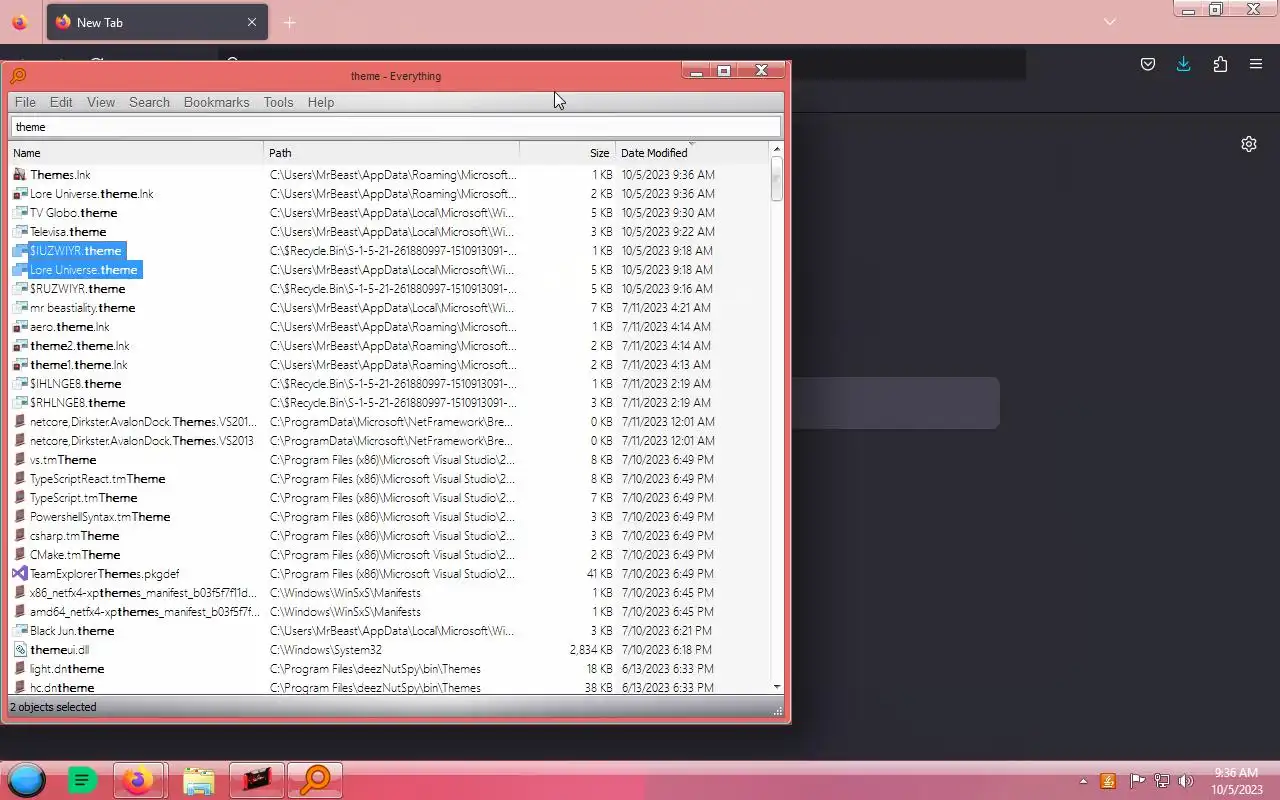
Task: Select the Firefox New Tab tab
Action: (156, 22)
